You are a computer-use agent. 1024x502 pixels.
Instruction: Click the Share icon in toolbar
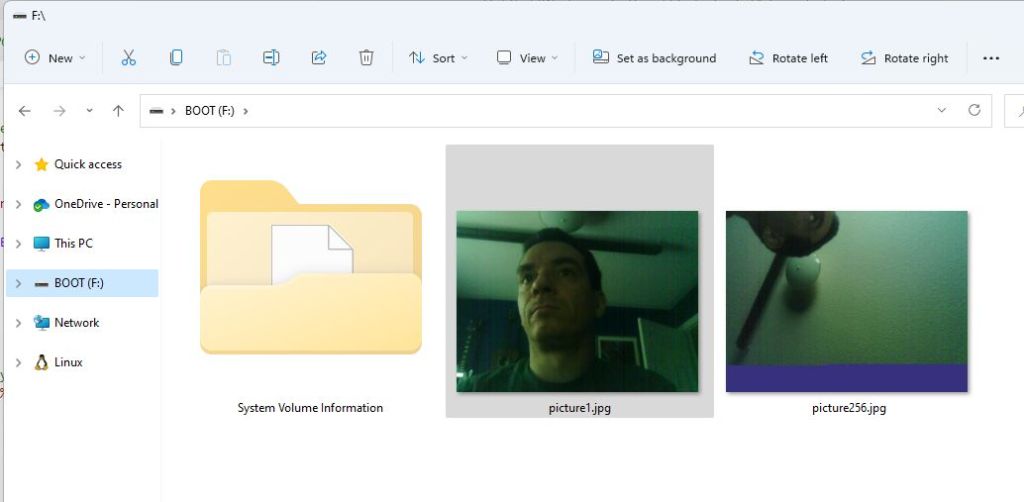[319, 57]
